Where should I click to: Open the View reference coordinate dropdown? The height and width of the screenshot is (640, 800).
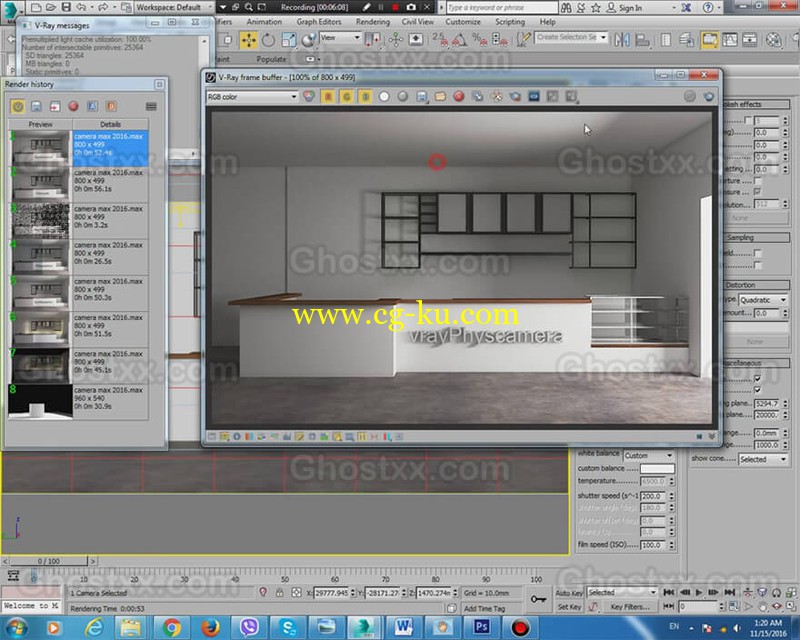pos(340,38)
